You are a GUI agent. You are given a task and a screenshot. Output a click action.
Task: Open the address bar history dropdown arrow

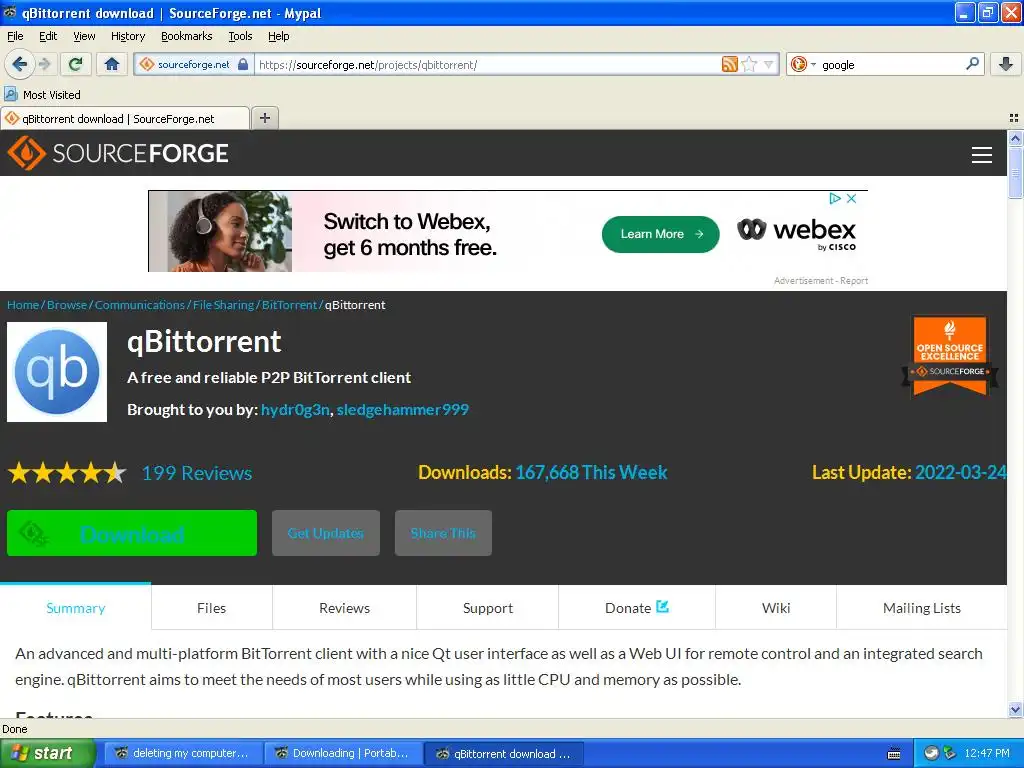pyautogui.click(x=769, y=64)
